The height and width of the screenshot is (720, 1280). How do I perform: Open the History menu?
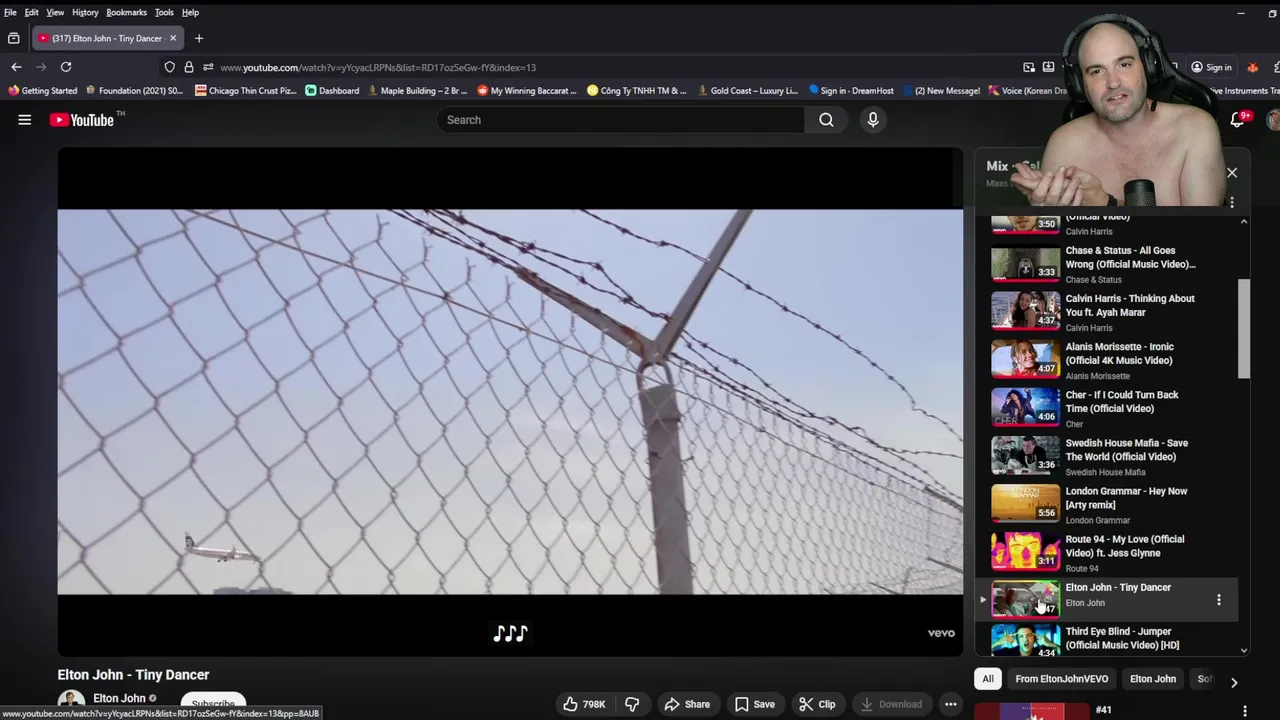[x=85, y=12]
